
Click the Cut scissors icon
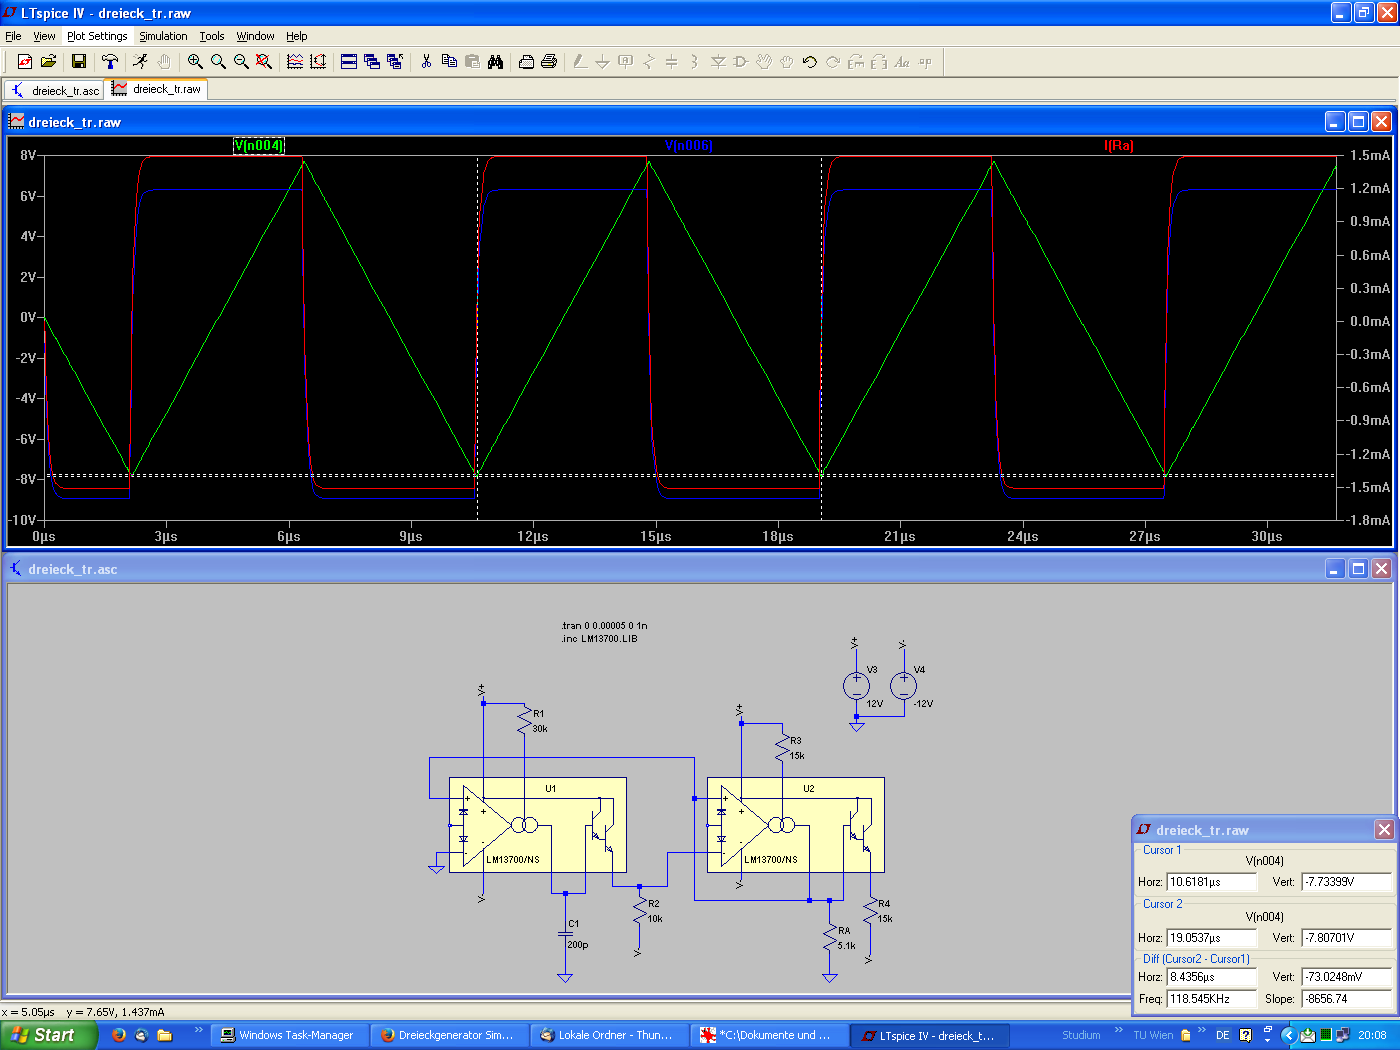pos(426,62)
